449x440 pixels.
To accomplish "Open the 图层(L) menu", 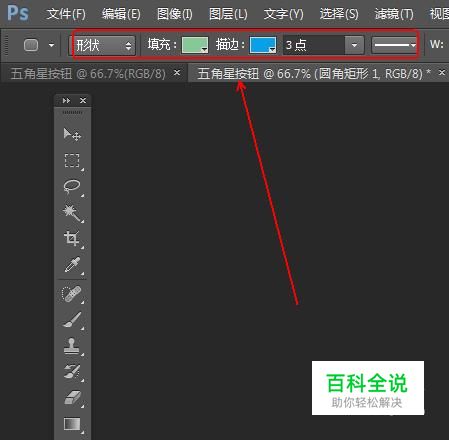I will pyautogui.click(x=228, y=14).
